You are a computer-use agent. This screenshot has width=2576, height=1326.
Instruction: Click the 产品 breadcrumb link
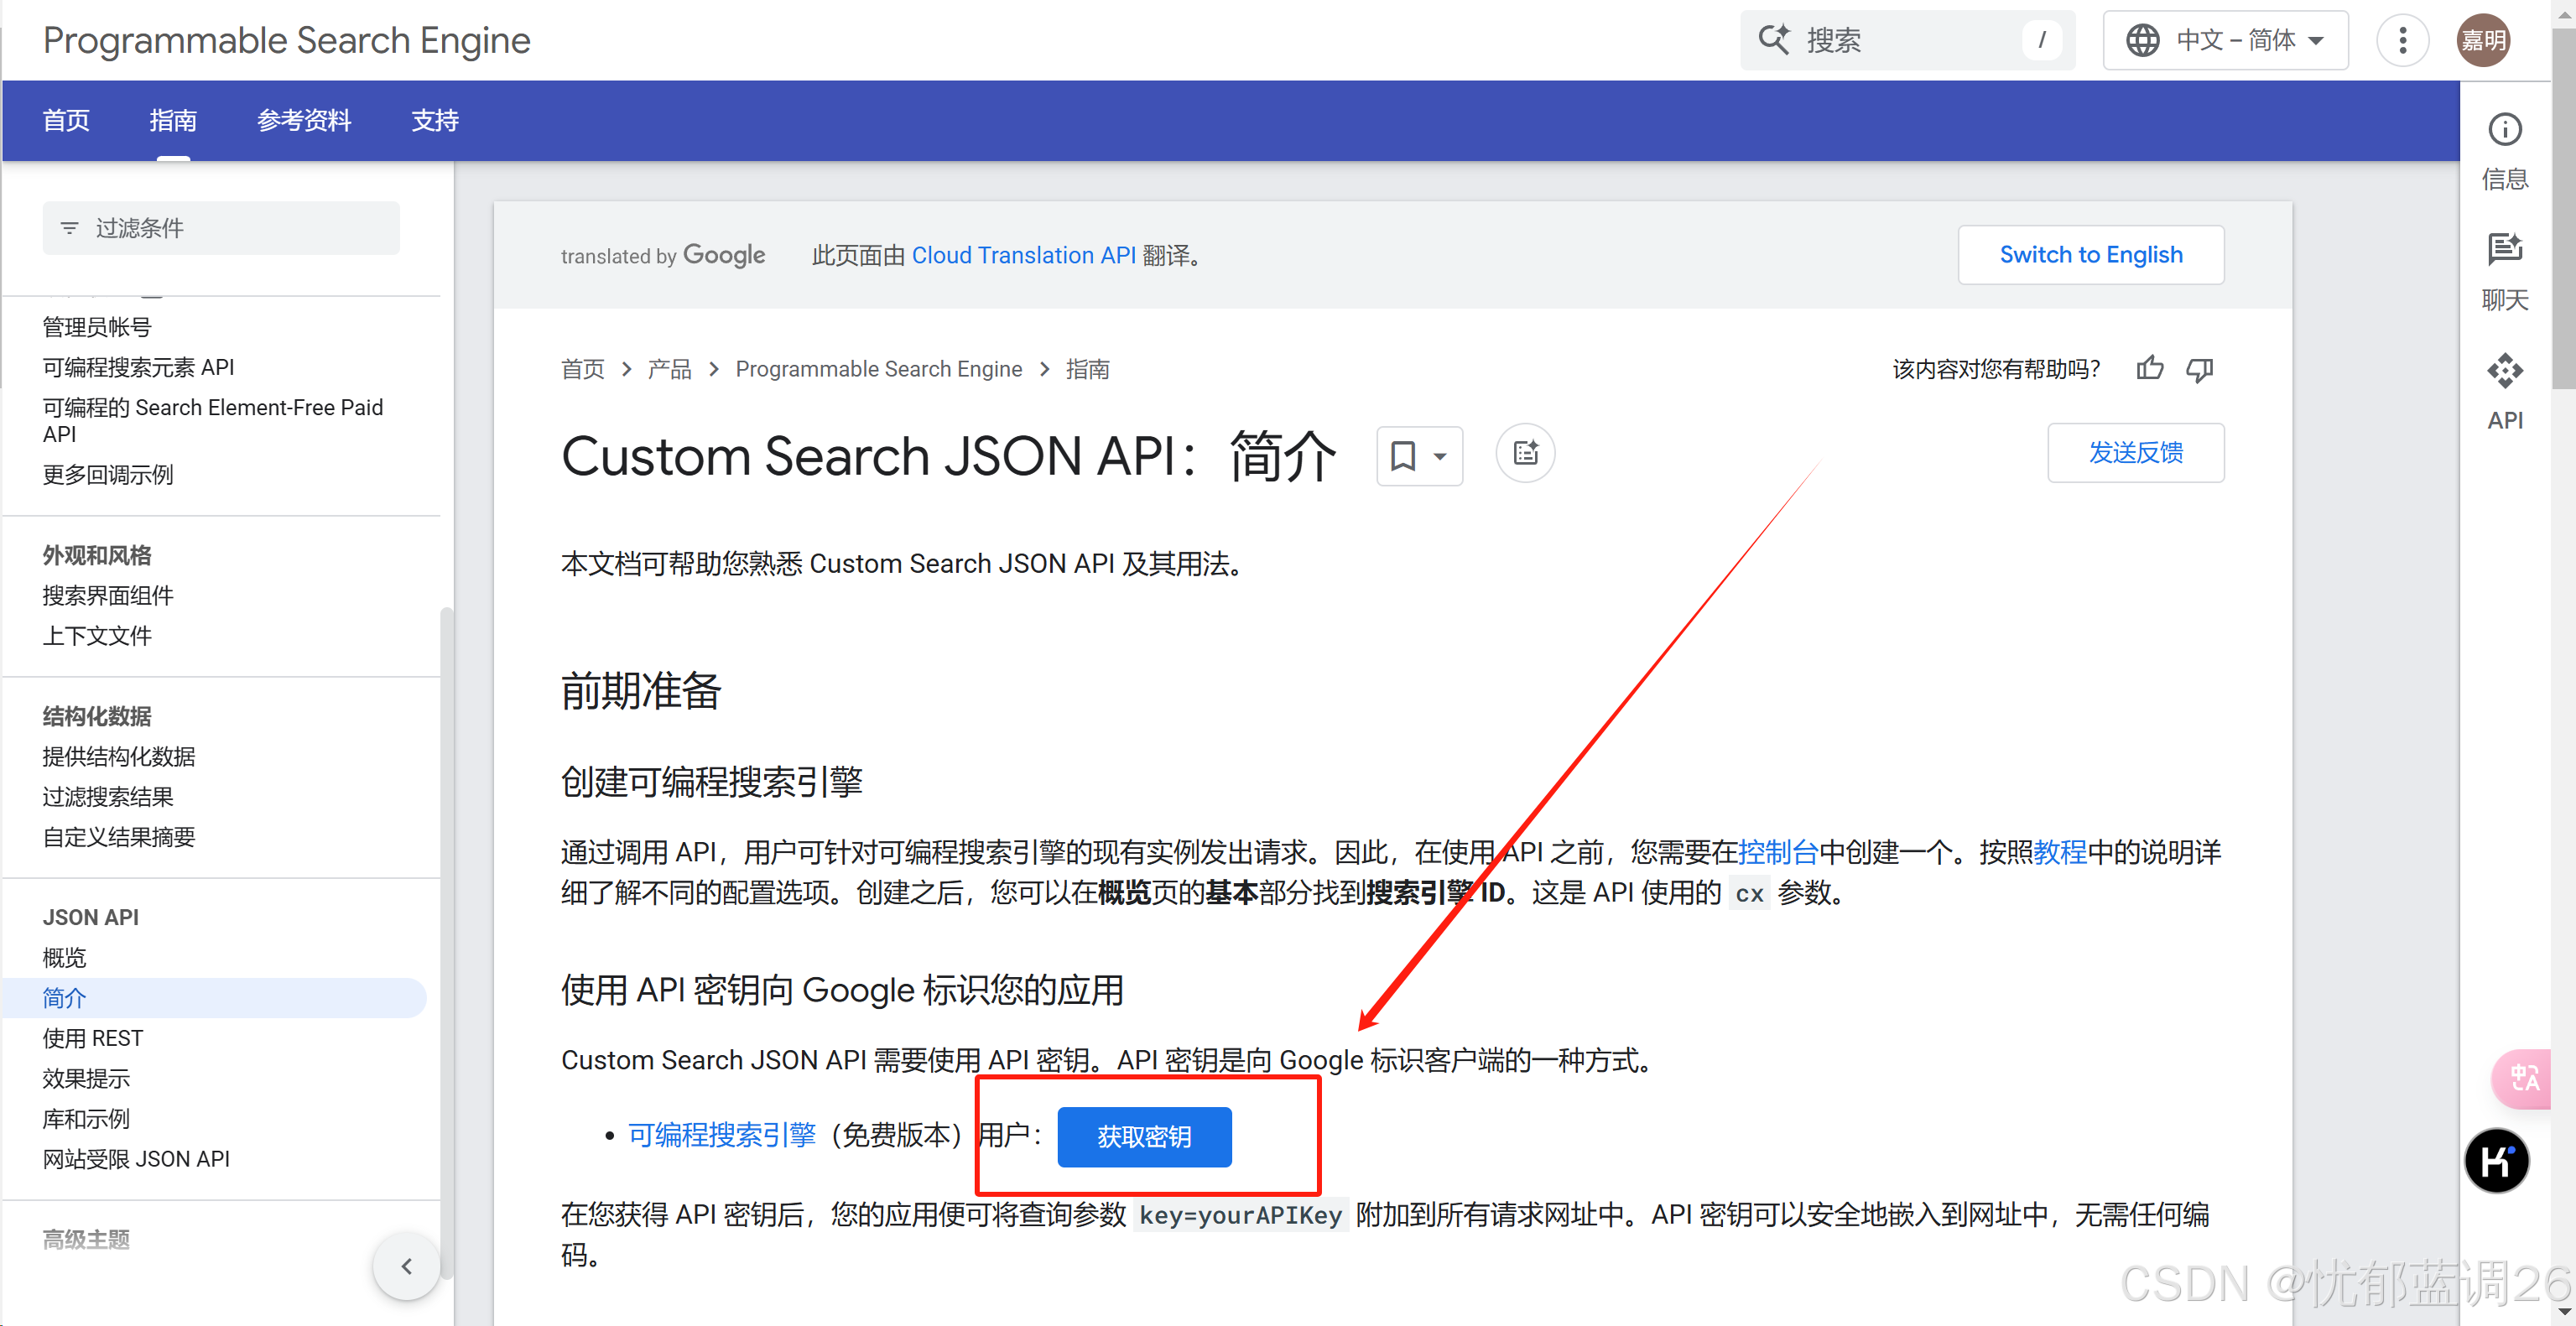[669, 369]
